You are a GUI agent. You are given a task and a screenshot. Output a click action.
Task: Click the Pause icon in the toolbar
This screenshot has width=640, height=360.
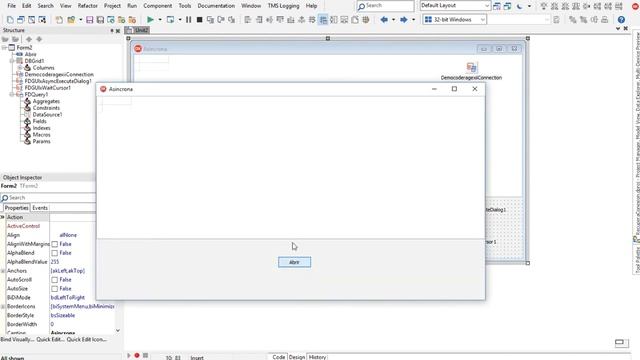tap(189, 20)
